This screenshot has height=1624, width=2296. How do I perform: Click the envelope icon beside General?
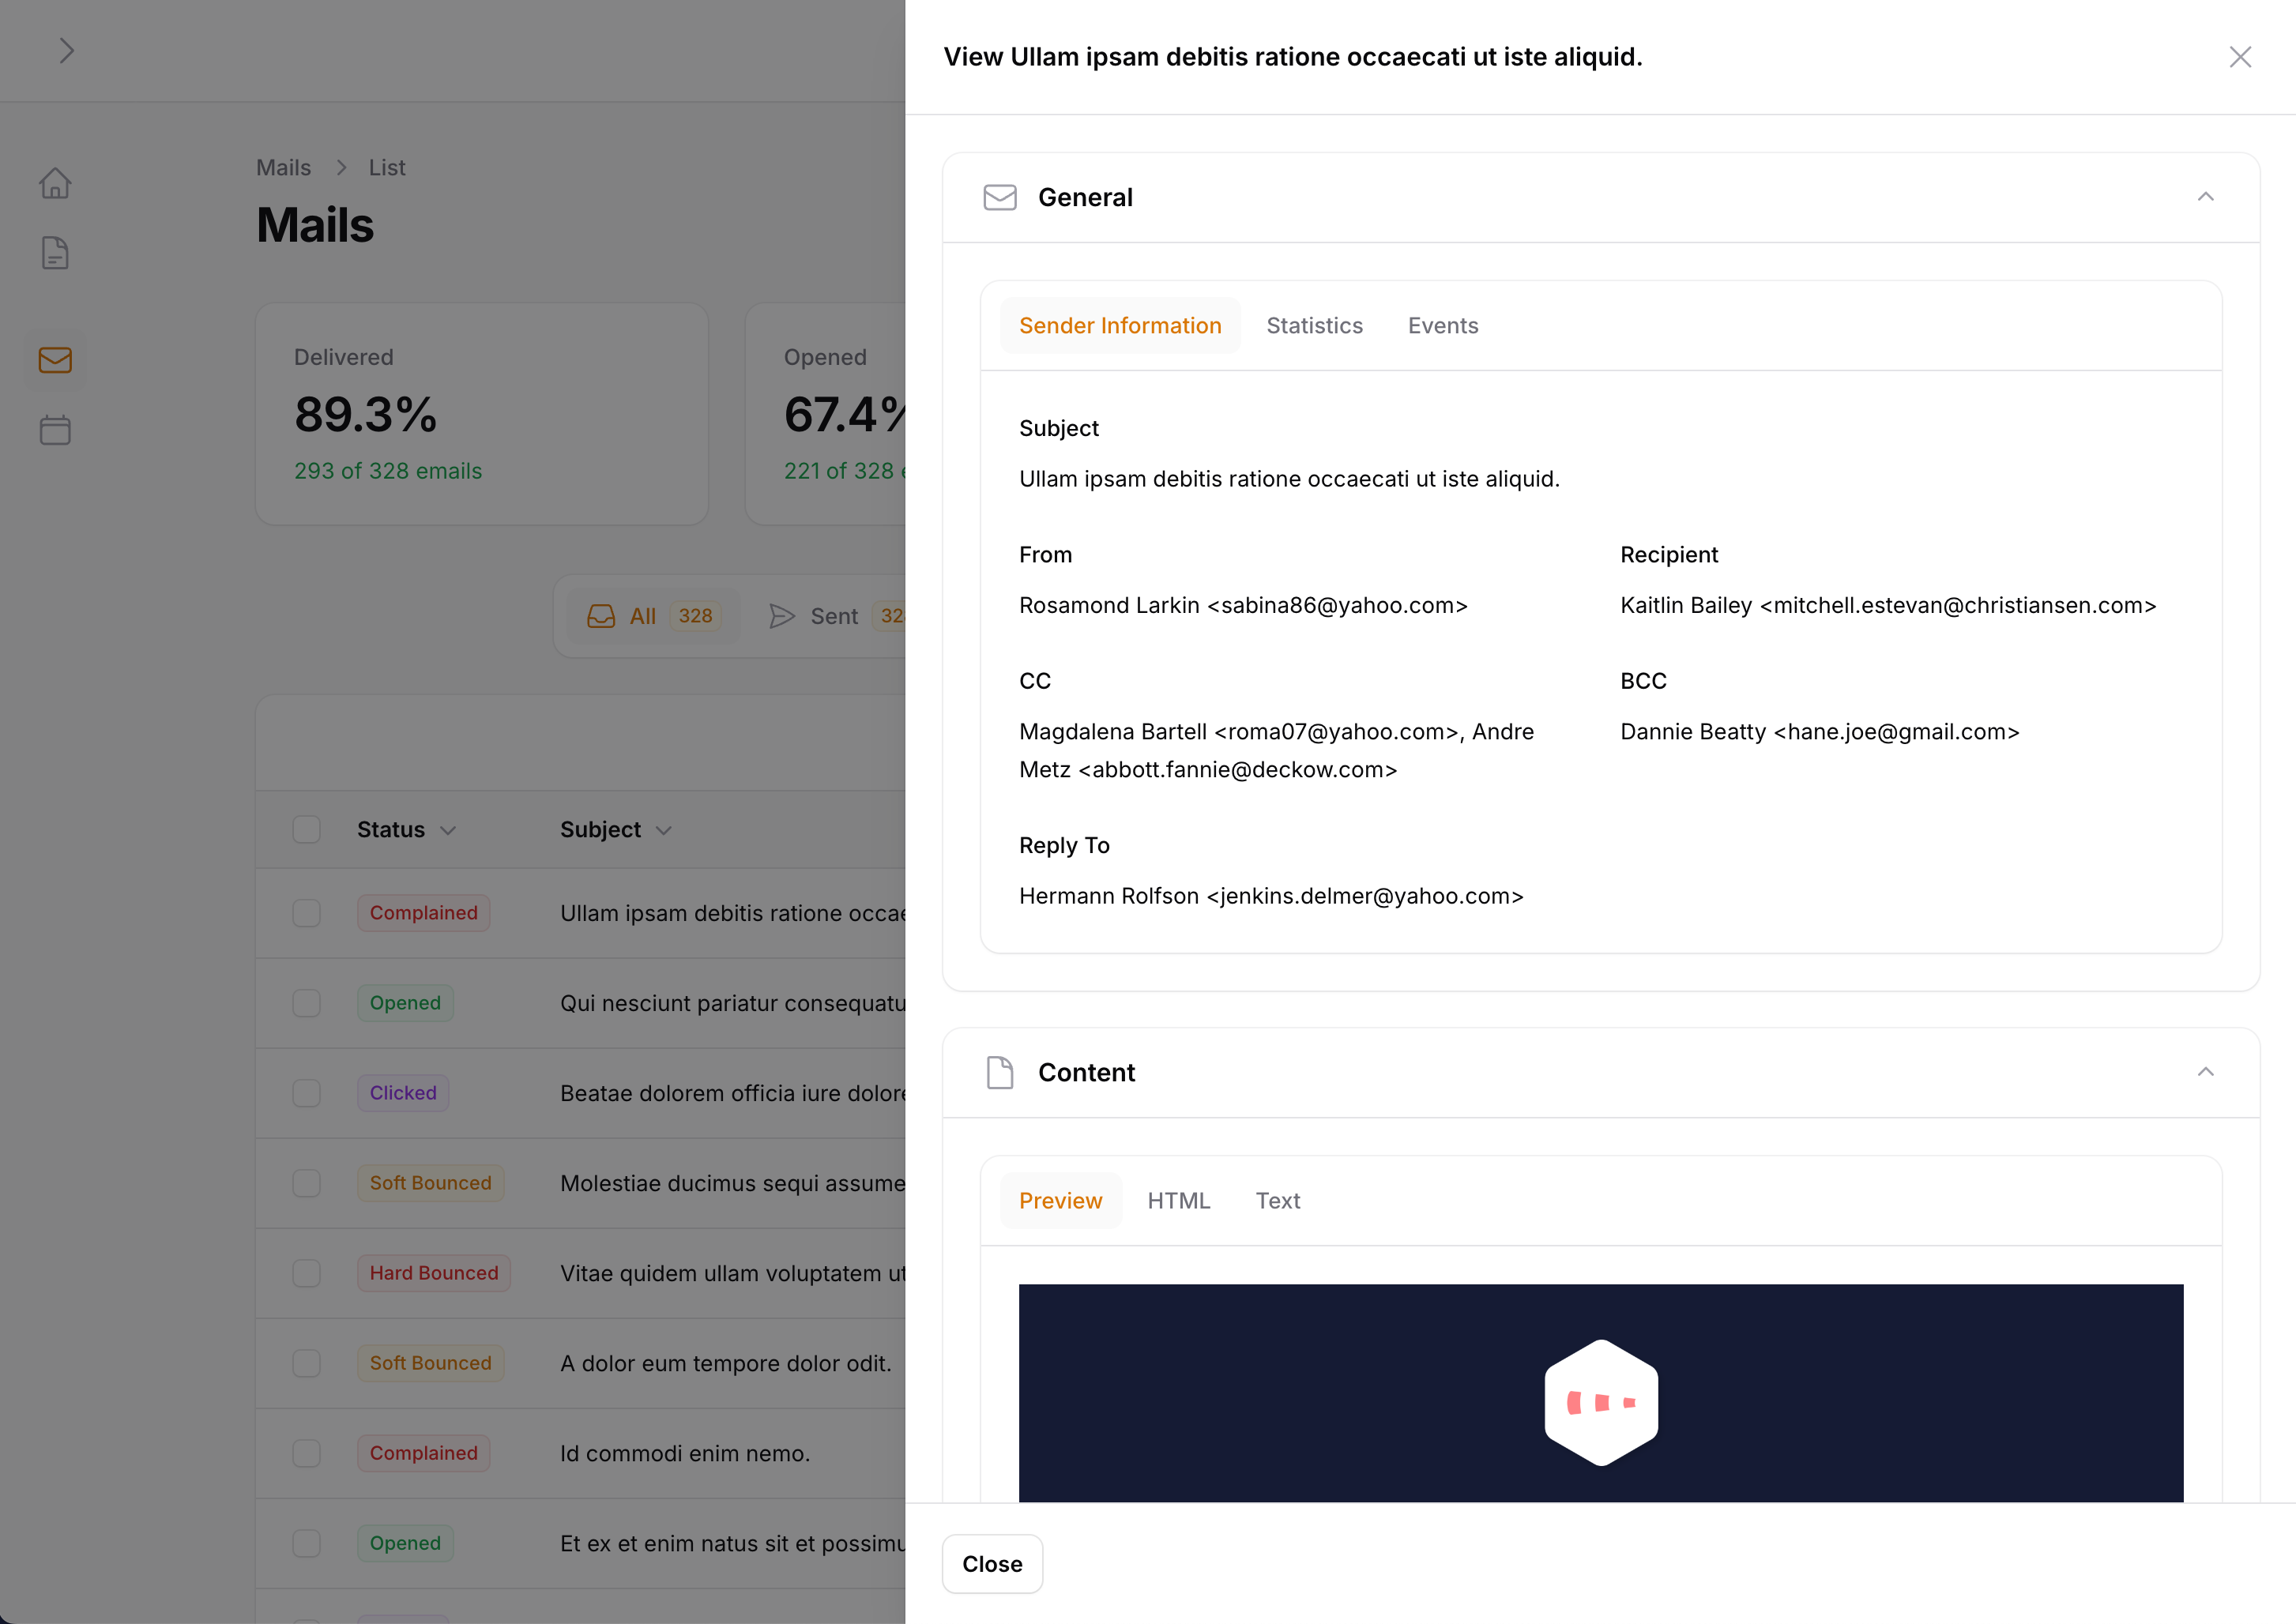pos(1000,197)
